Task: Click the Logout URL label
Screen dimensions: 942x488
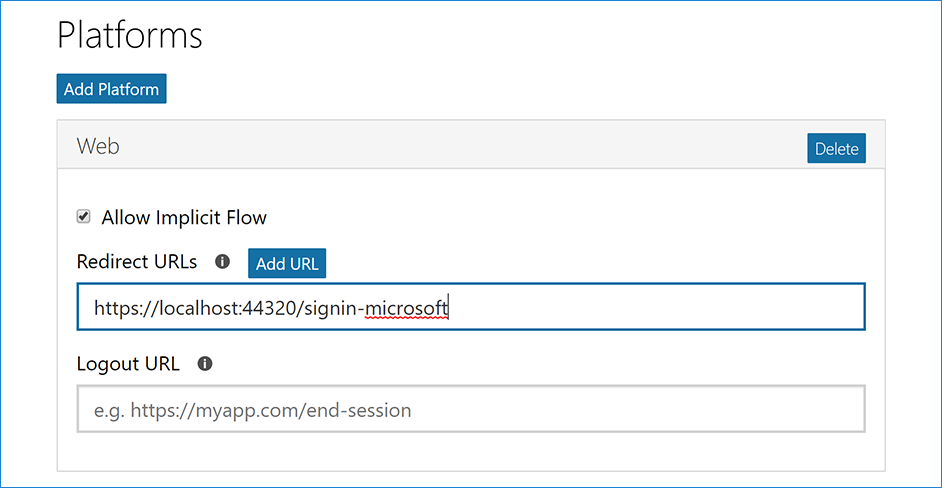Action: tap(128, 364)
